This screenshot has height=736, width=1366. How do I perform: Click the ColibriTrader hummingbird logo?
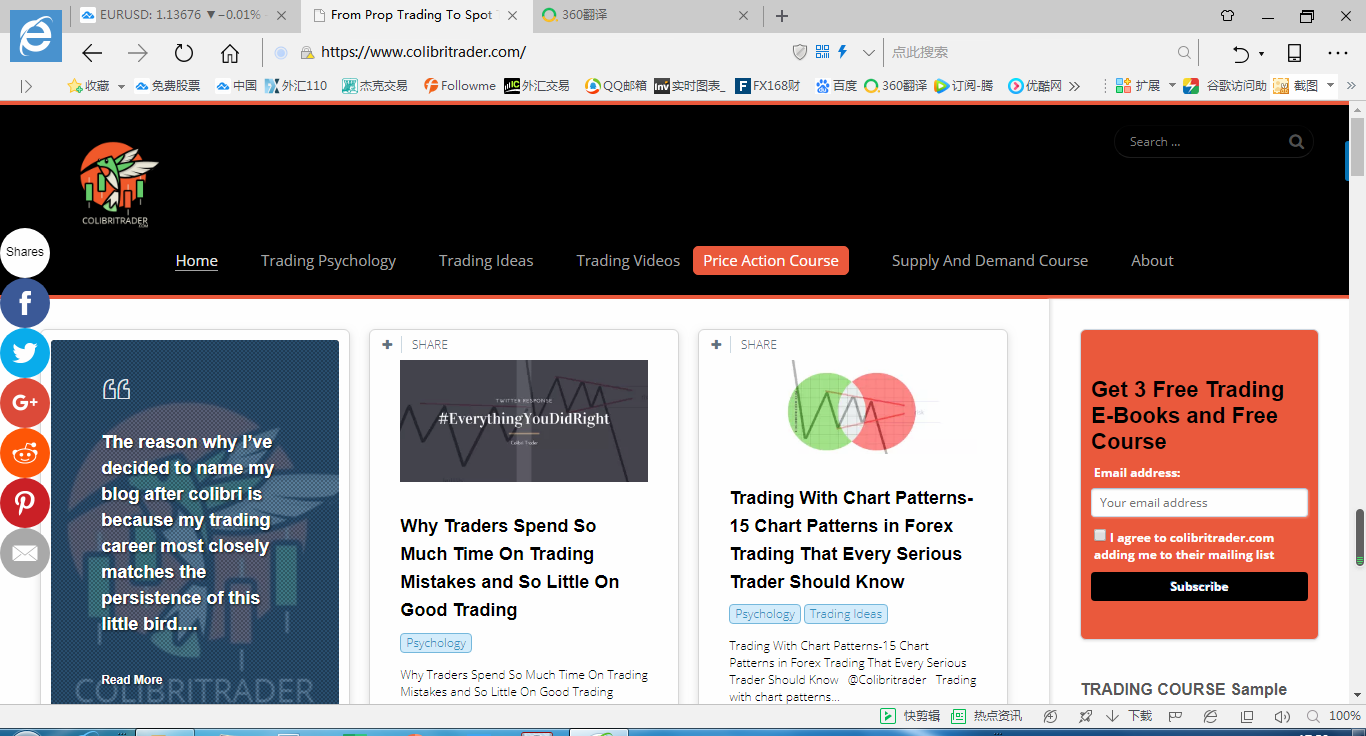[x=119, y=185]
